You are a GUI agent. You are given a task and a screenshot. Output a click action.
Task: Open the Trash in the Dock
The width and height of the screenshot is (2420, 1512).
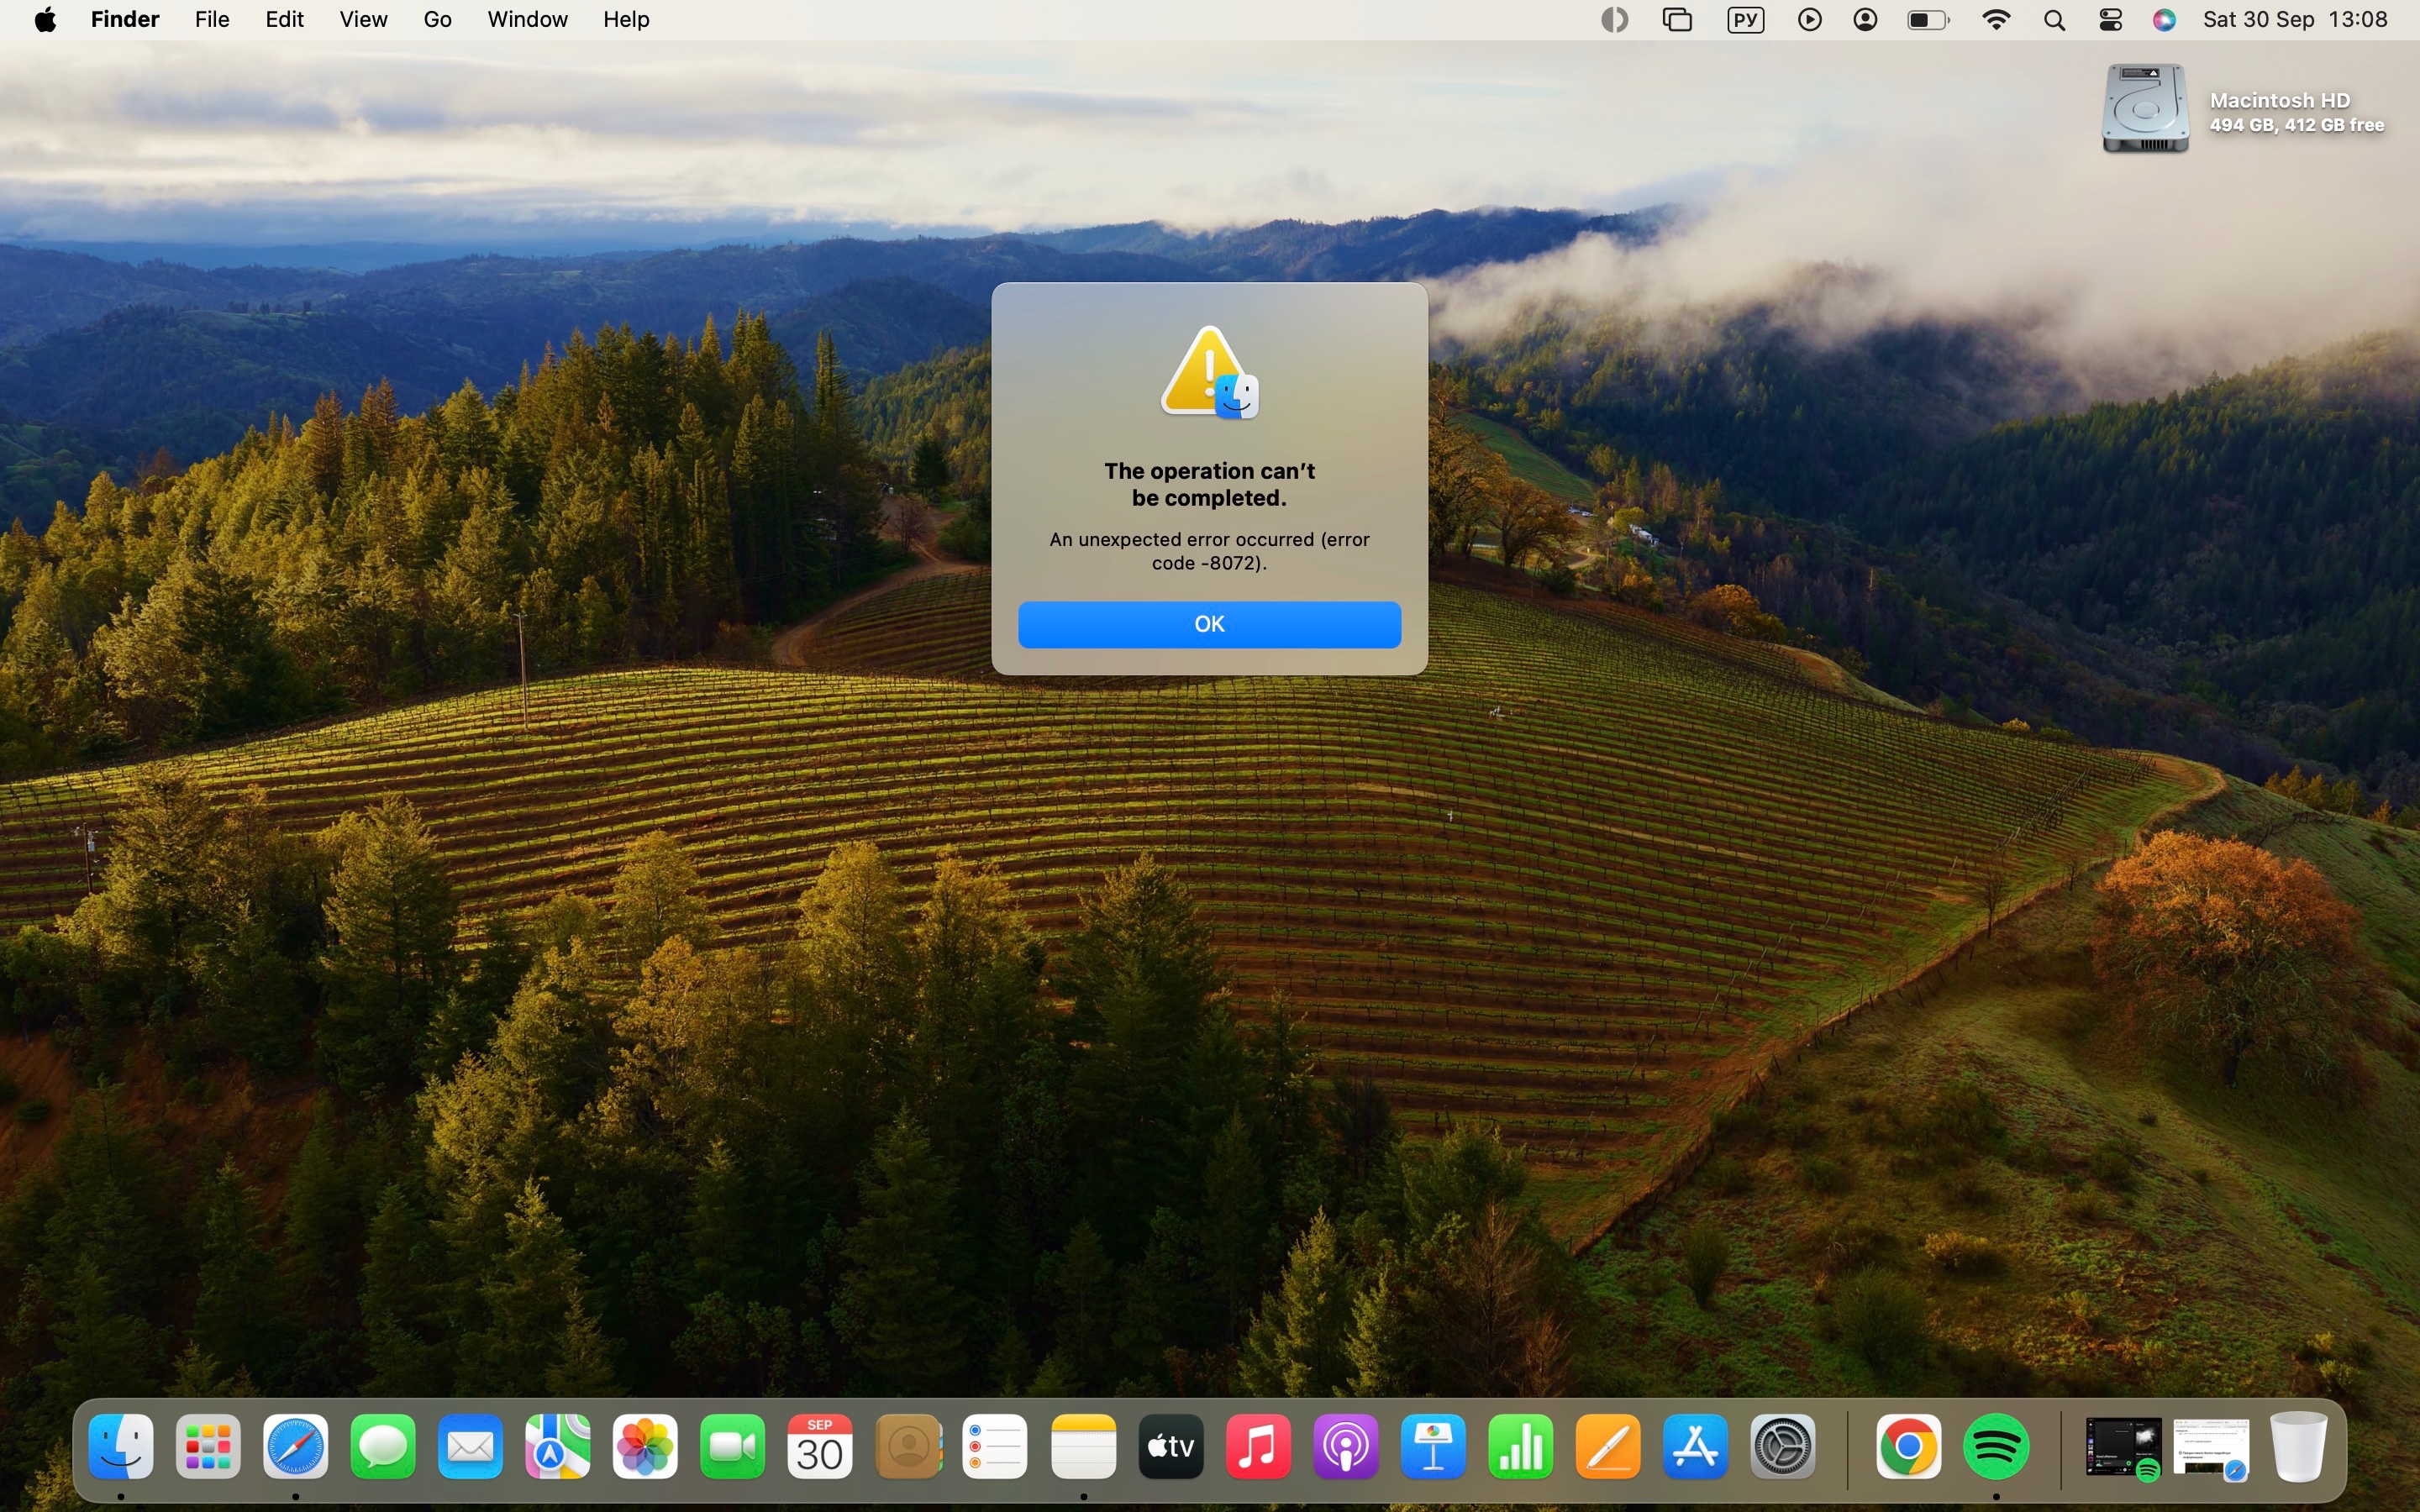(2298, 1447)
